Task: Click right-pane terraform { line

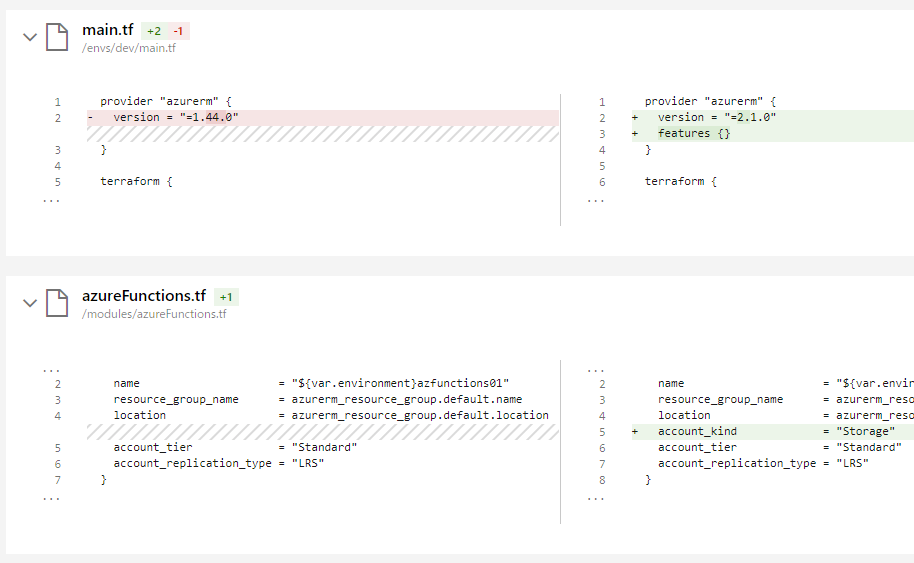Action: point(681,181)
